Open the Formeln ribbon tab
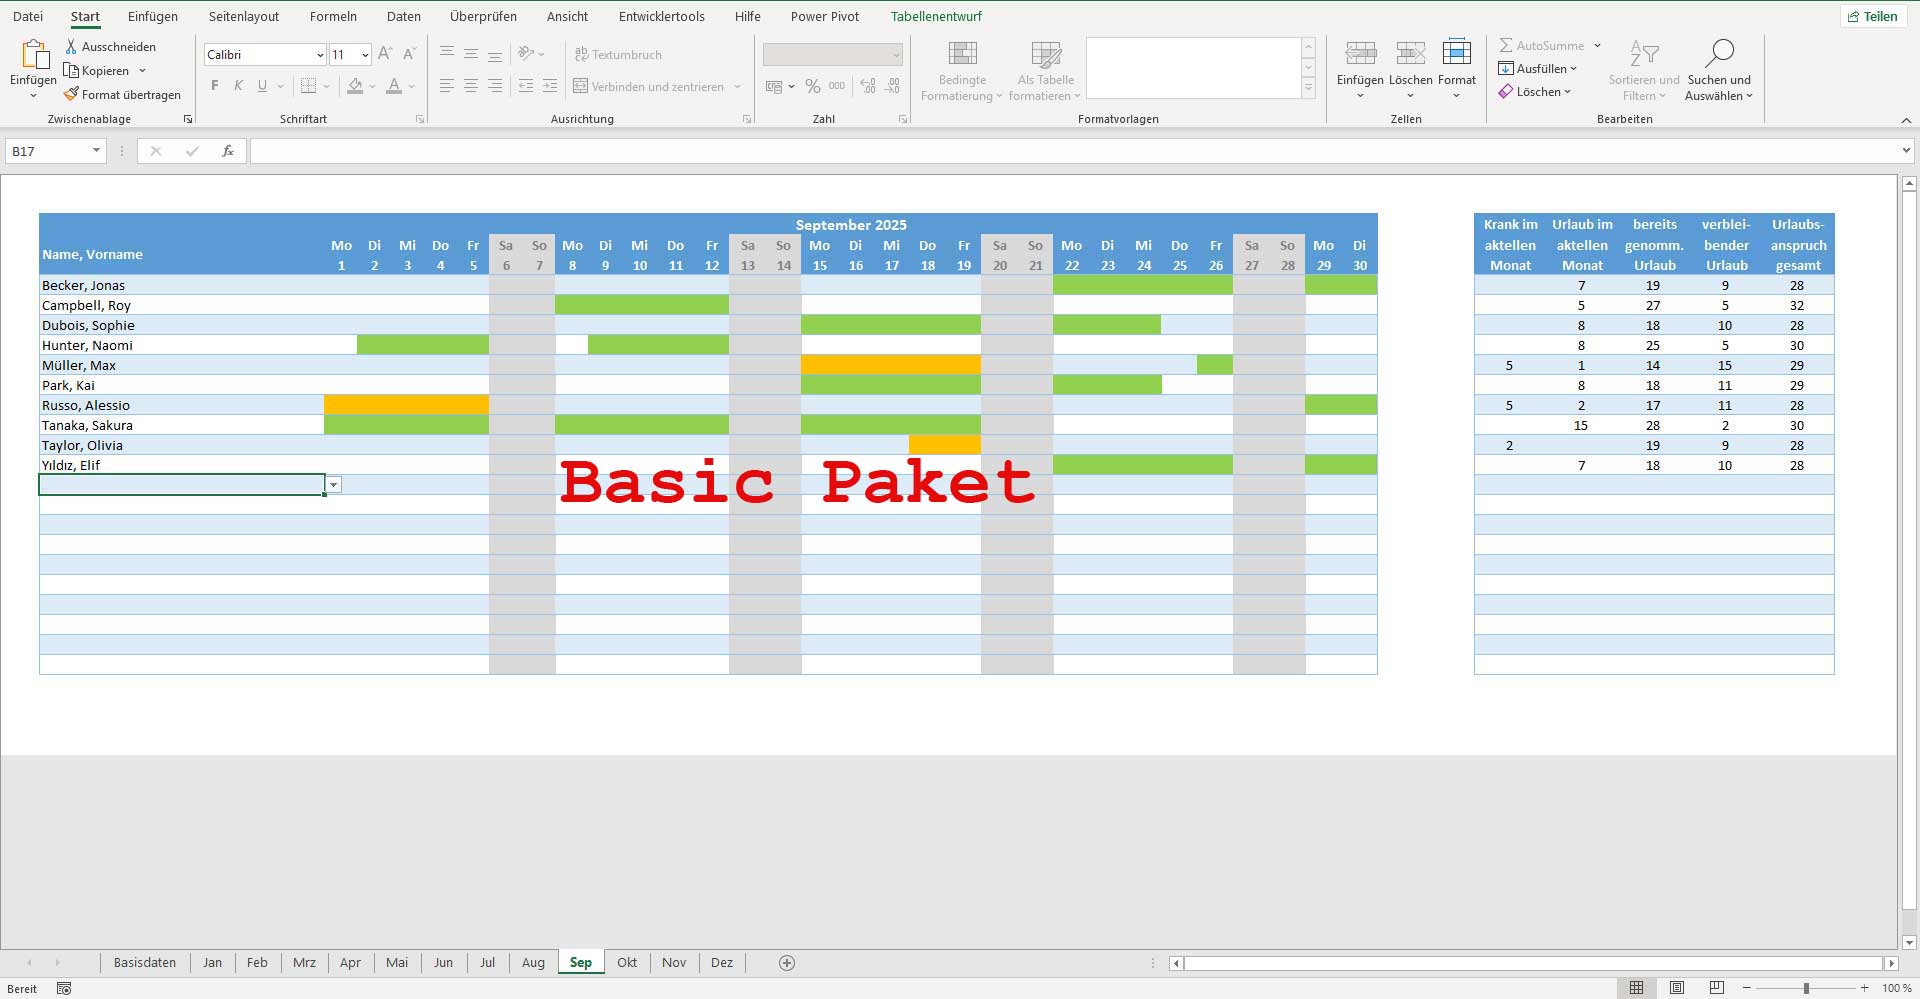Viewport: 1920px width, 999px height. pos(333,16)
